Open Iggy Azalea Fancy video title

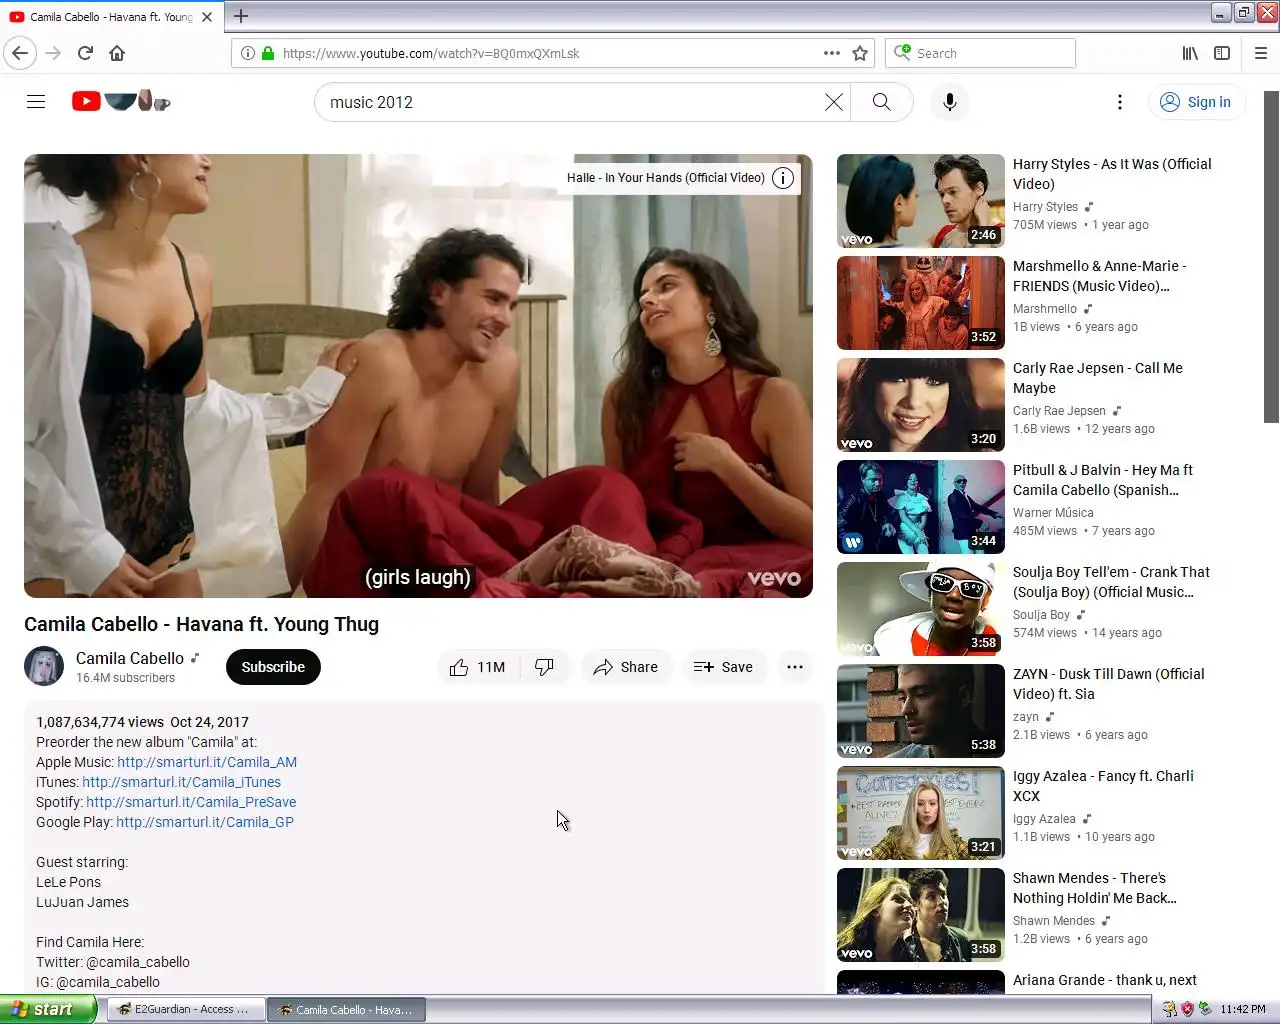(x=1103, y=786)
